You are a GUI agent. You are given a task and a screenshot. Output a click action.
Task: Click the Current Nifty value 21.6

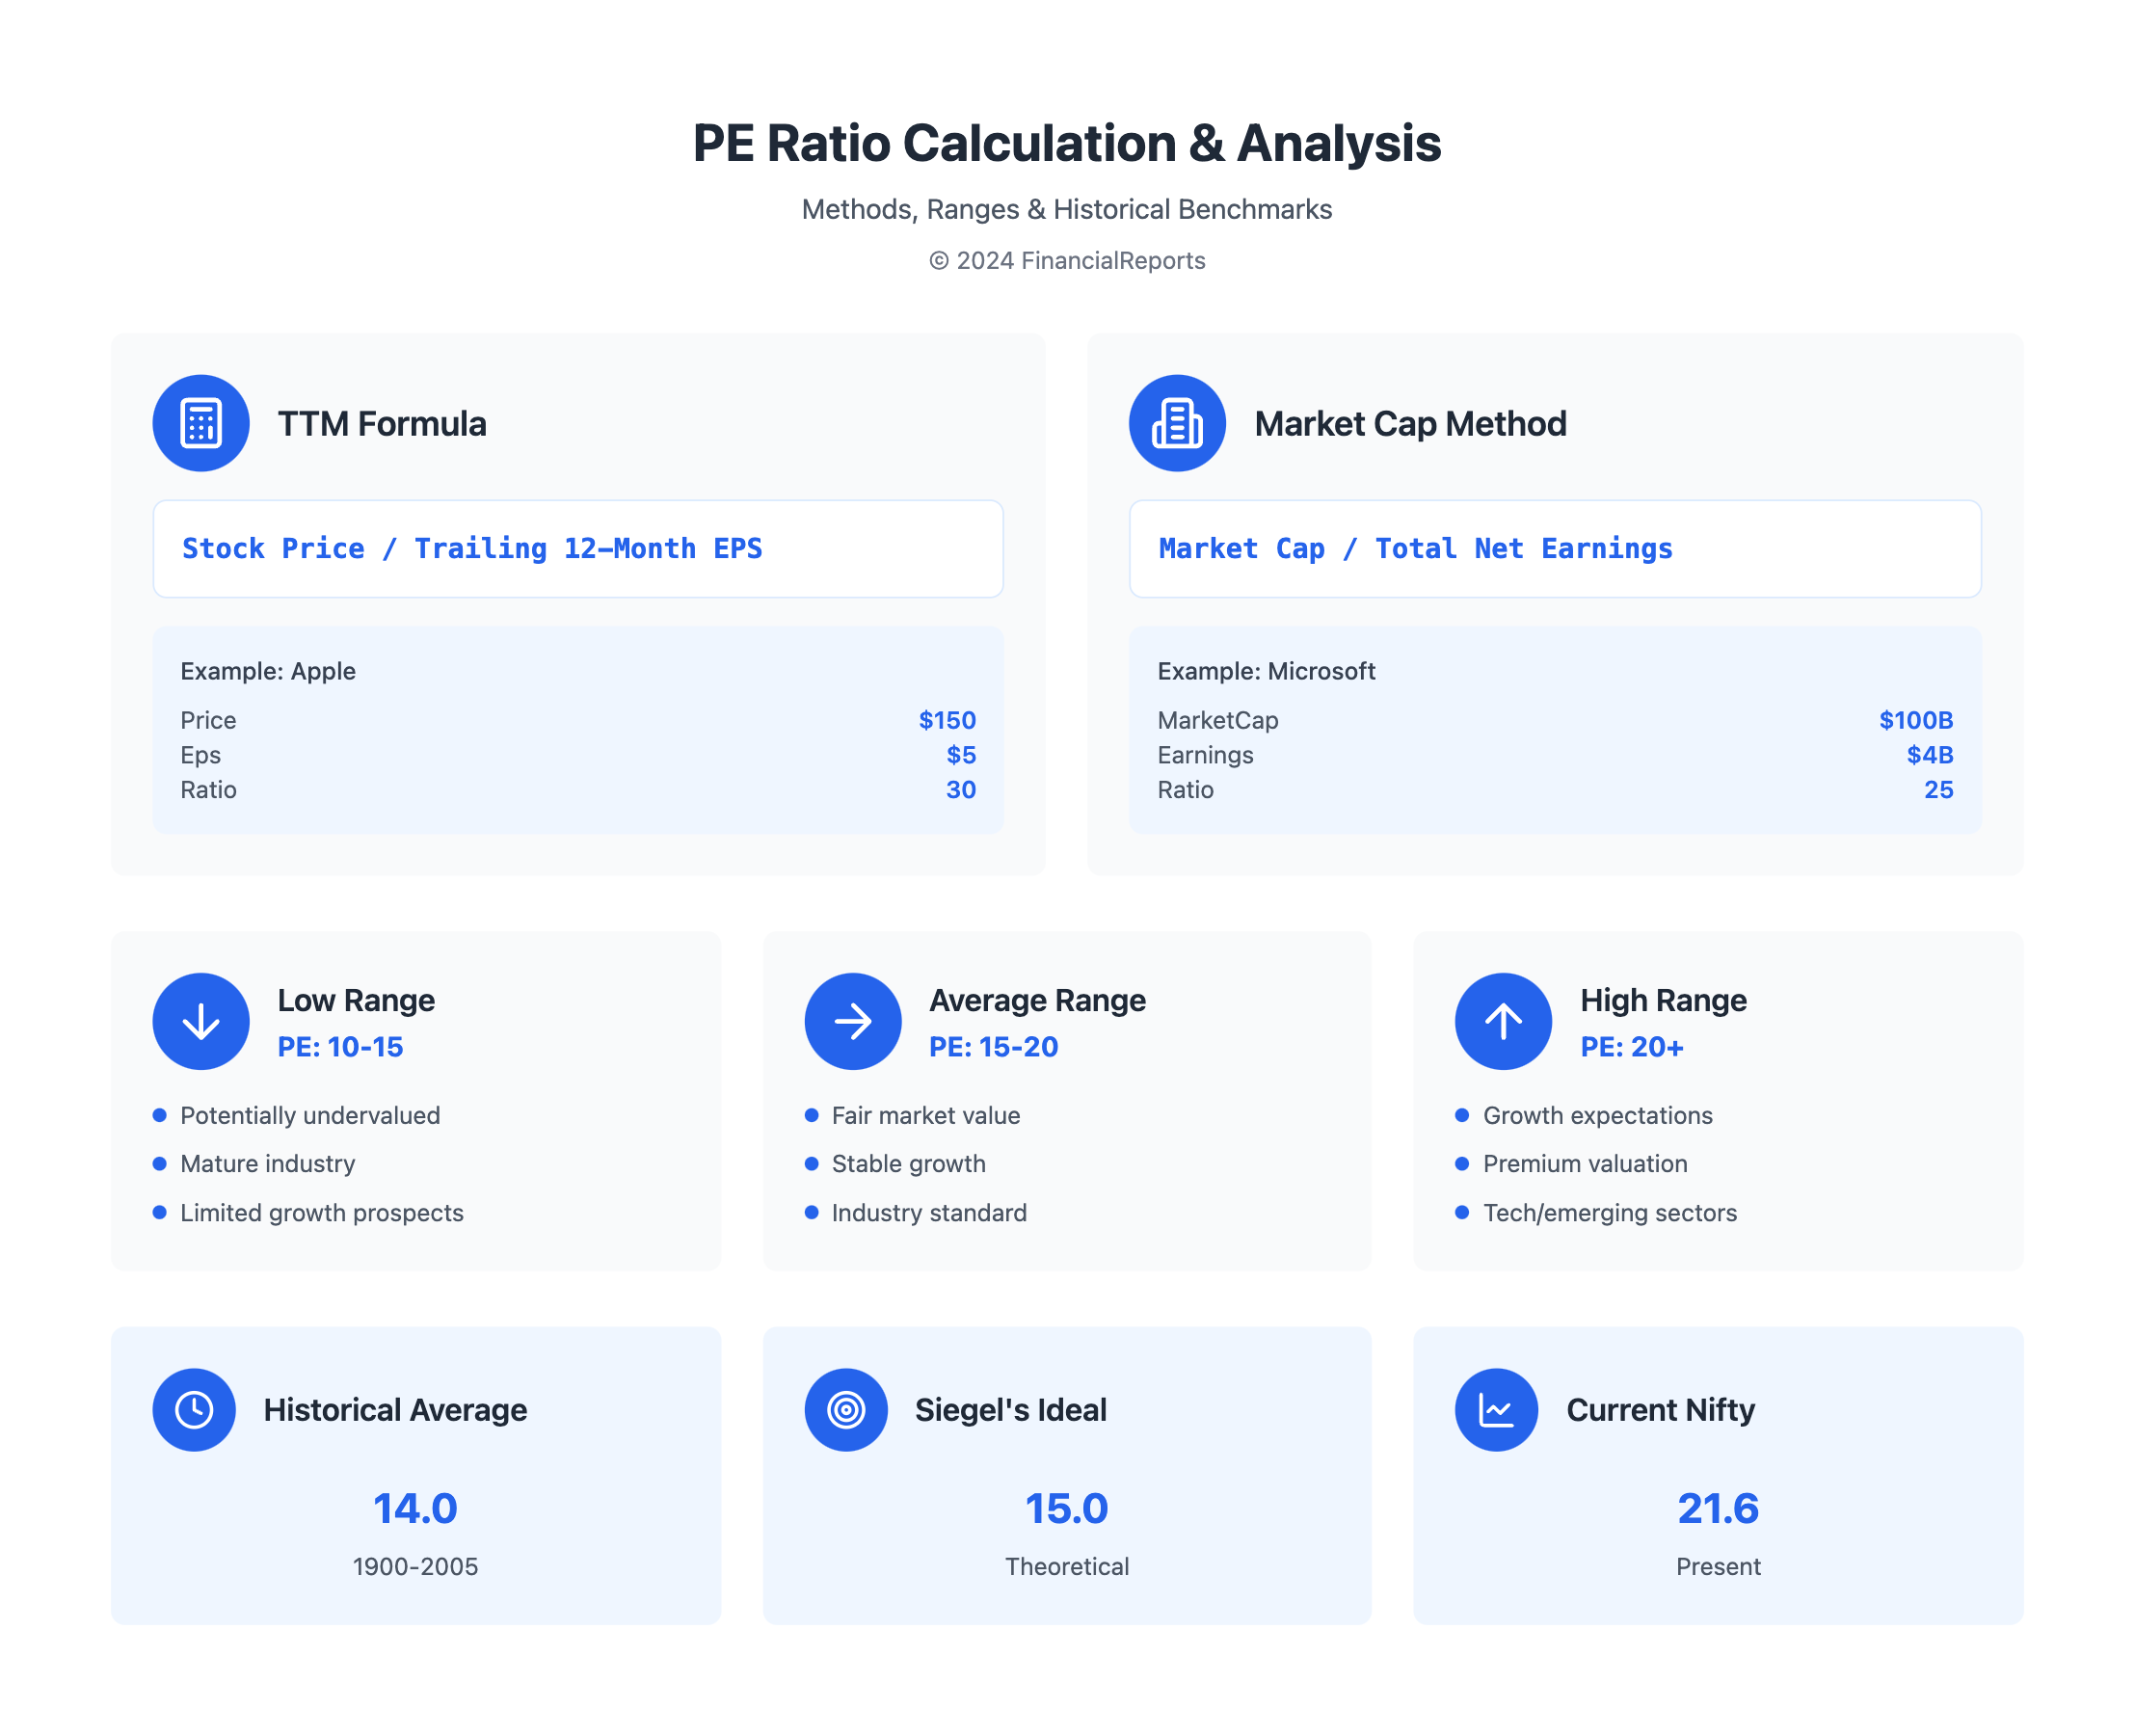pos(1717,1509)
